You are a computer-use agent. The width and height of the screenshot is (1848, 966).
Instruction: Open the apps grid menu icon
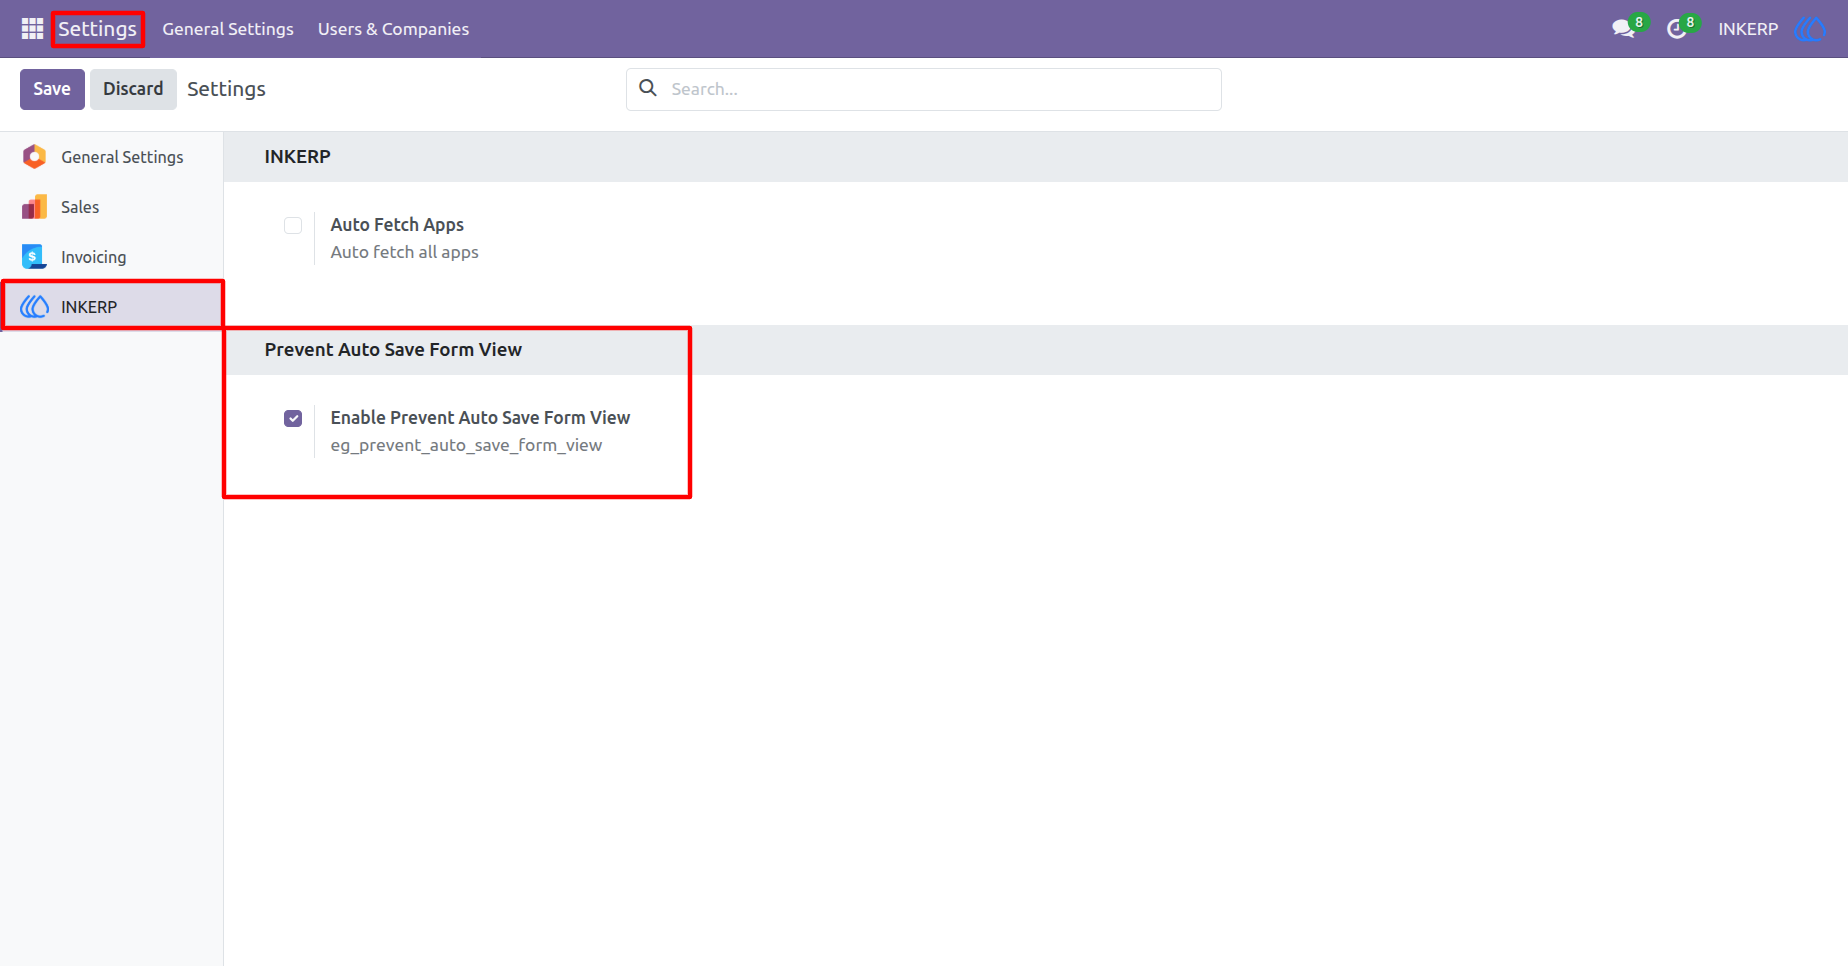click(32, 29)
